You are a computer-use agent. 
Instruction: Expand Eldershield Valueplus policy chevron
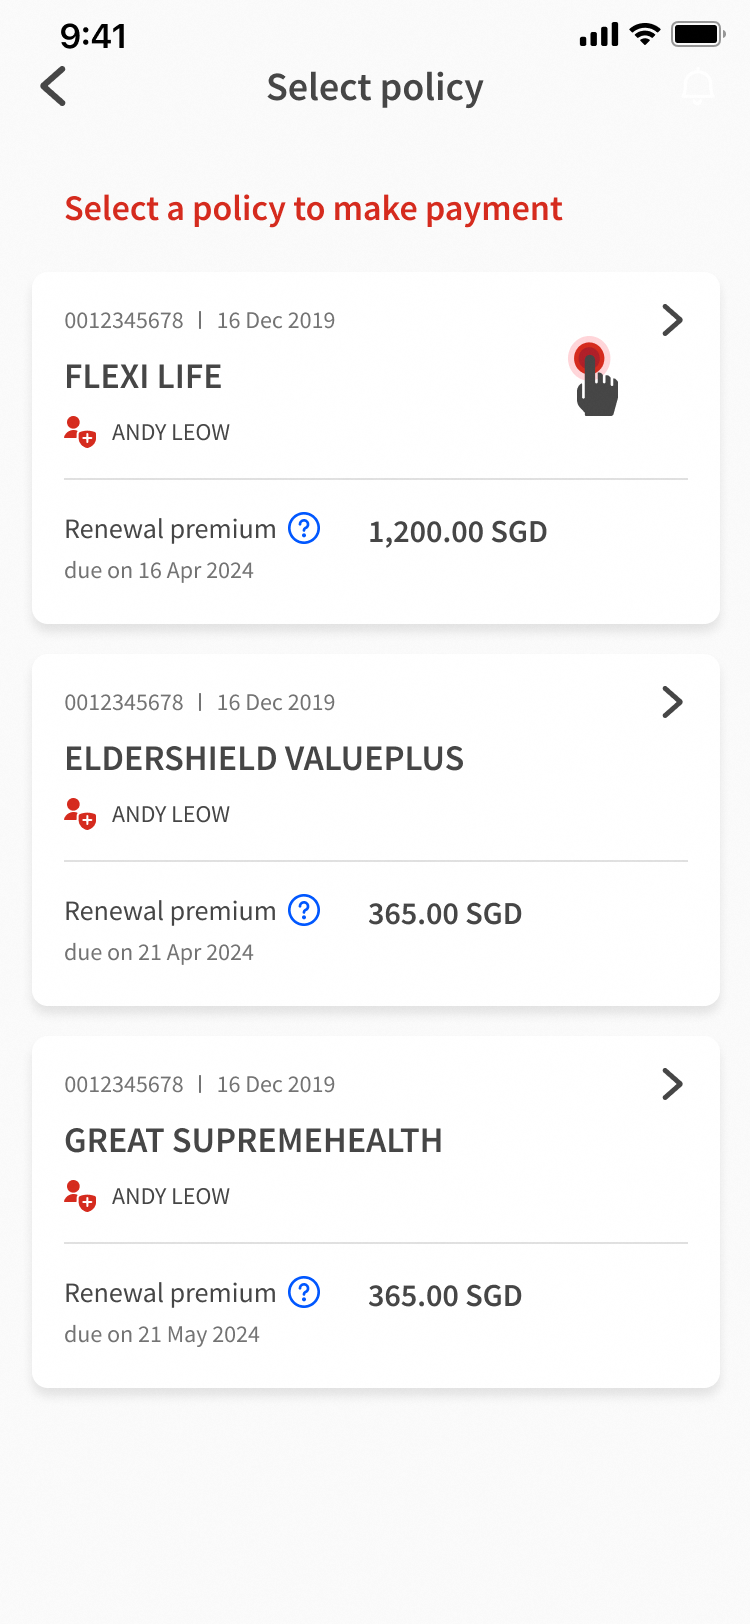[x=672, y=702]
